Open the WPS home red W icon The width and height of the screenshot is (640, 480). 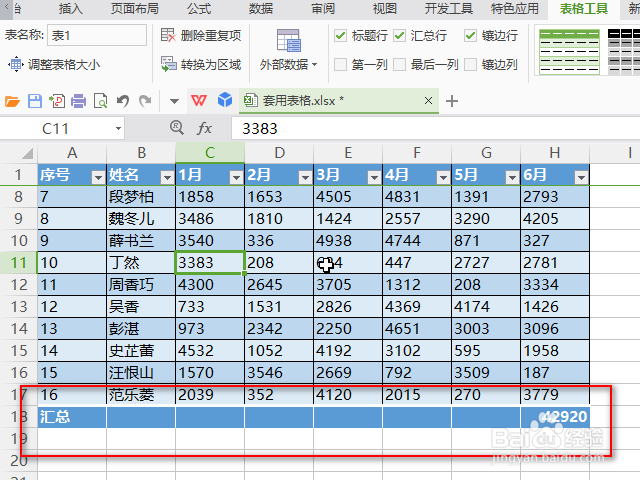click(x=199, y=100)
